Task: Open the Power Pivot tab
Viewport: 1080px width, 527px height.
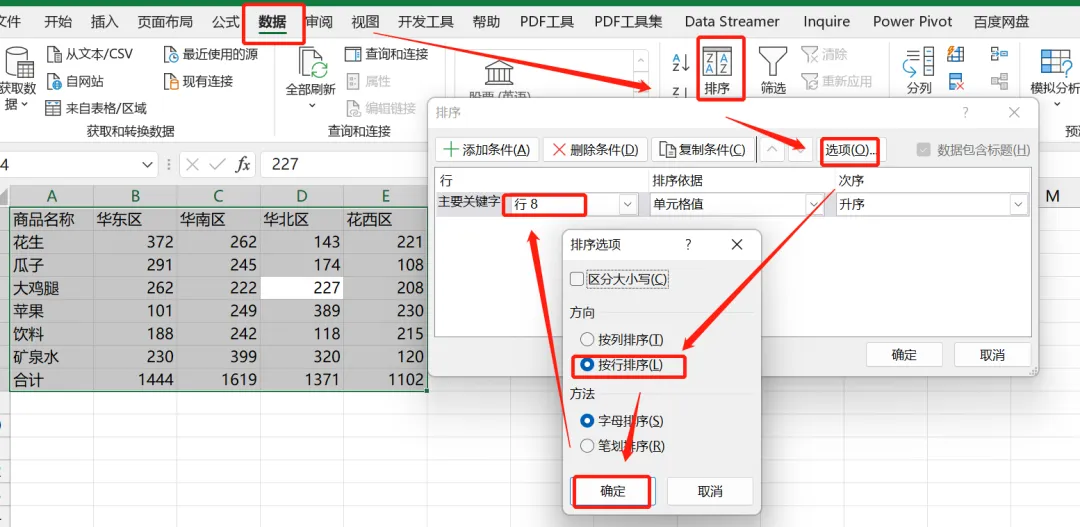Action: pyautogui.click(x=913, y=21)
